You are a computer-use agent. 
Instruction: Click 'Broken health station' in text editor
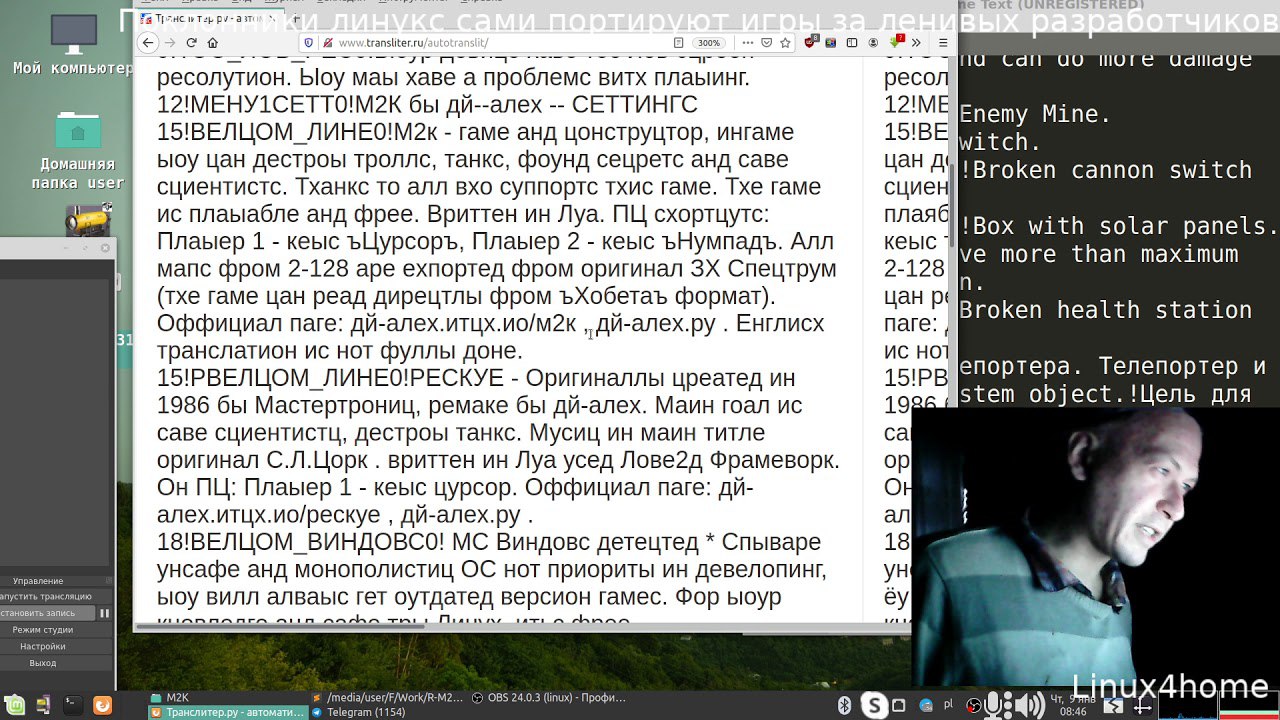point(1105,310)
